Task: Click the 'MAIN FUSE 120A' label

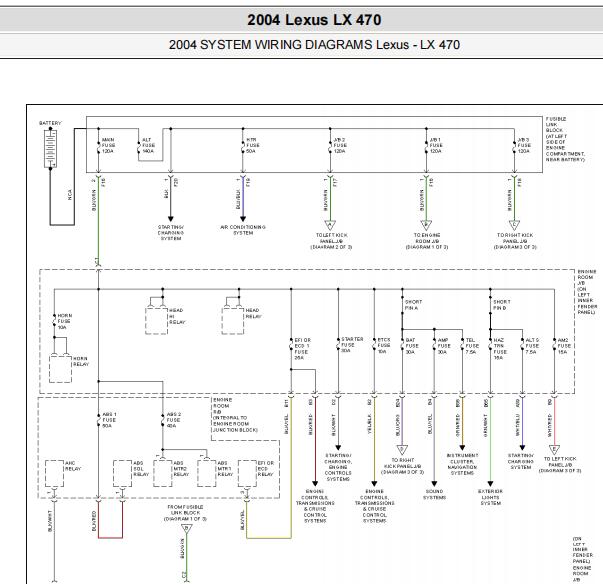Action: (x=108, y=145)
